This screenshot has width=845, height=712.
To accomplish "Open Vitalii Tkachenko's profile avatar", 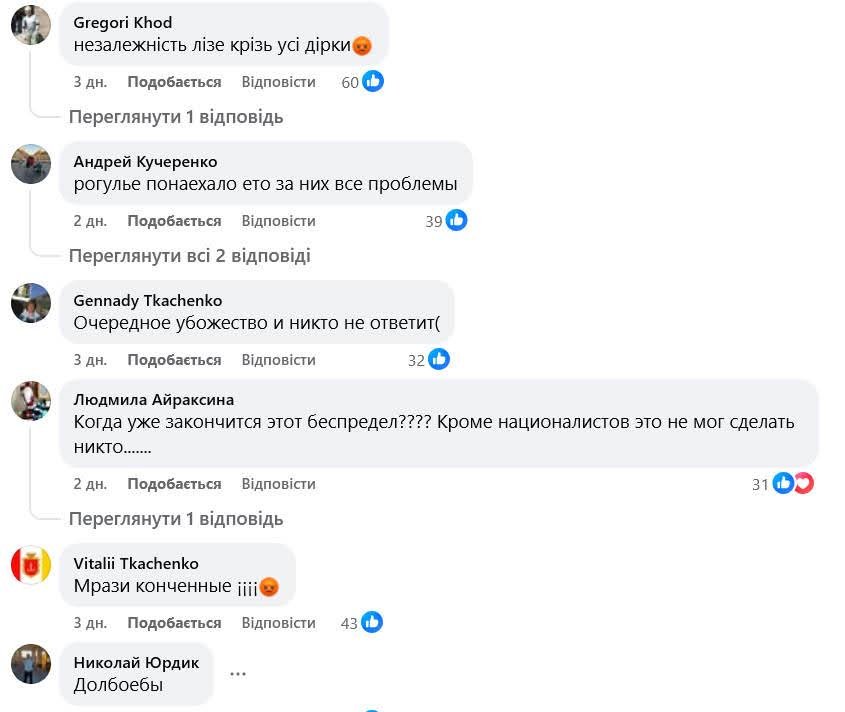I will [30, 565].
